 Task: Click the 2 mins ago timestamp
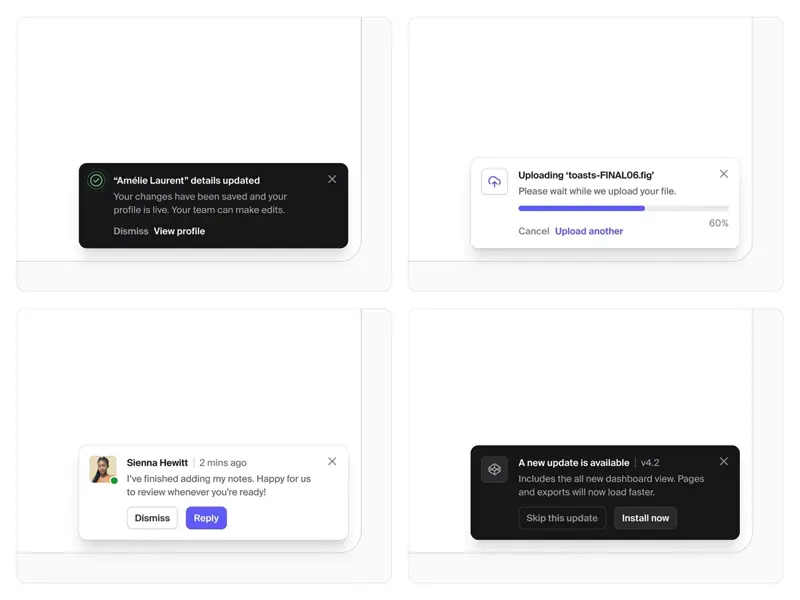tap(221, 462)
